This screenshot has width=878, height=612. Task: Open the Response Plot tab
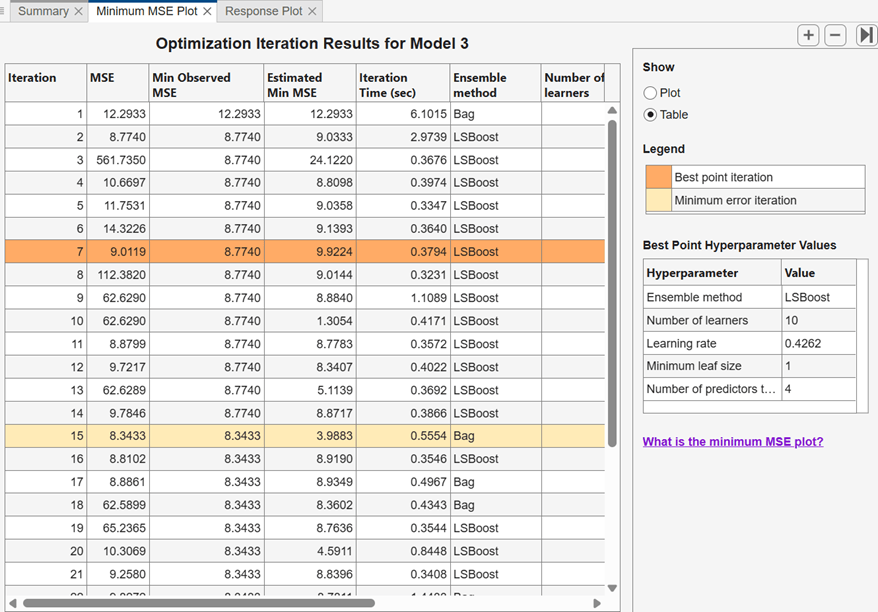pos(263,11)
